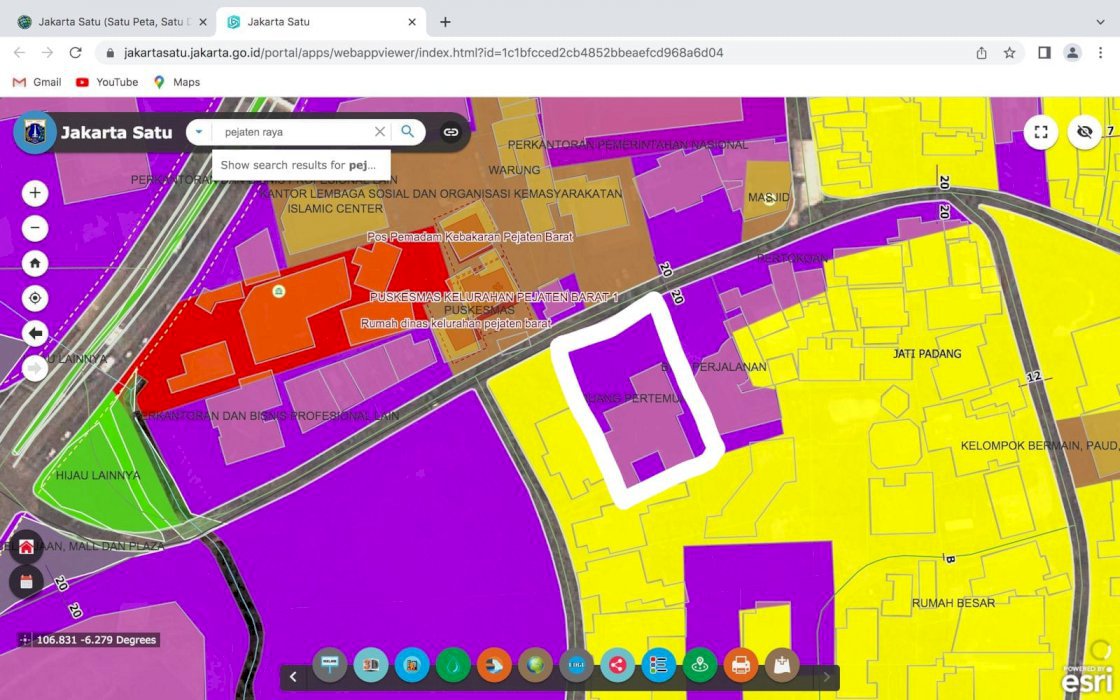
Task: Go to the default map extent
Action: (35, 263)
